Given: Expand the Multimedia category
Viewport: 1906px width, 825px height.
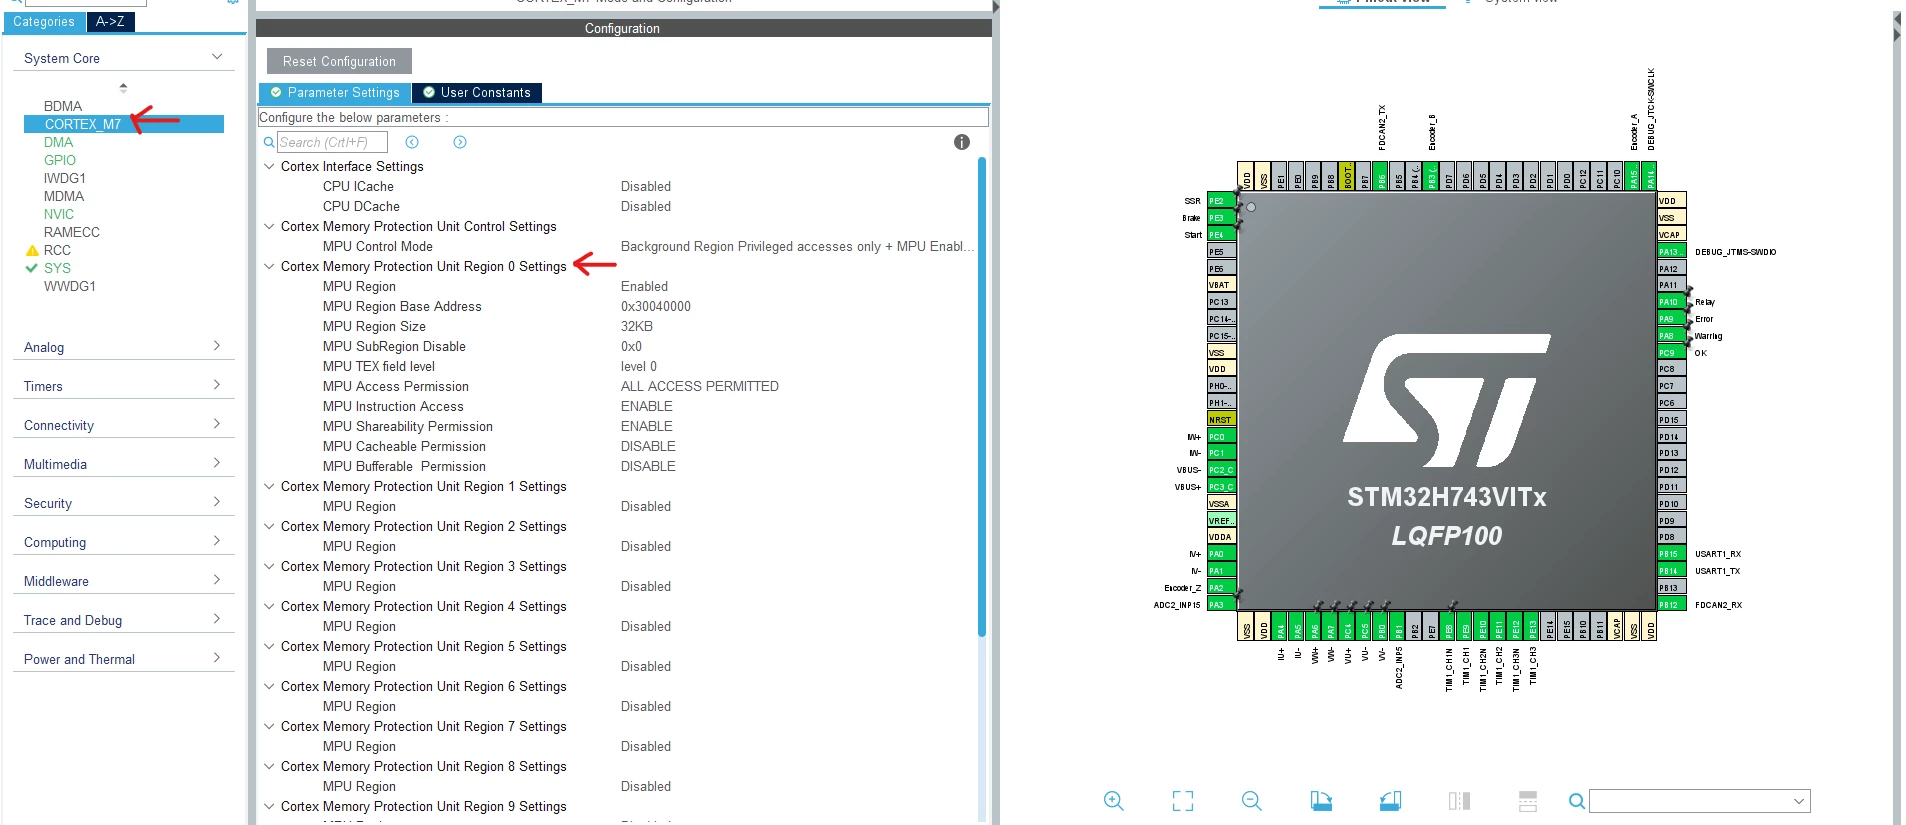Looking at the screenshot, I should (217, 463).
